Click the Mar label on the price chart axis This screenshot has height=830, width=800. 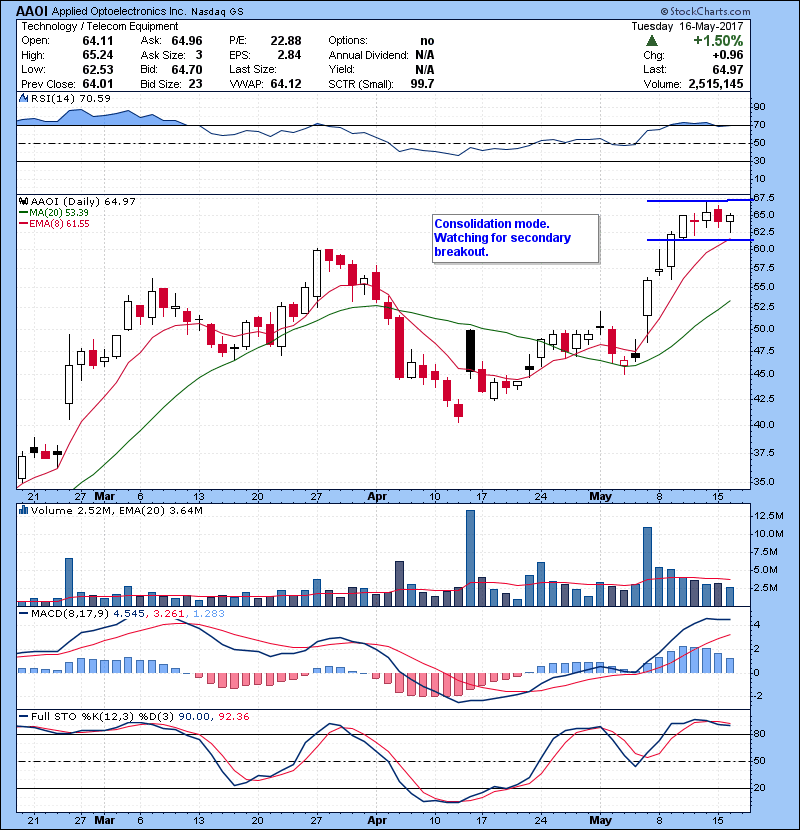[x=104, y=497]
